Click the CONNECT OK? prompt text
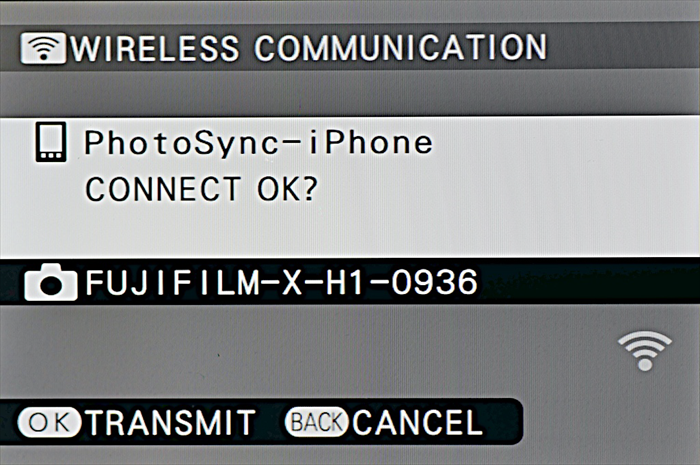Viewport: 700px width, 465px height. (201, 189)
